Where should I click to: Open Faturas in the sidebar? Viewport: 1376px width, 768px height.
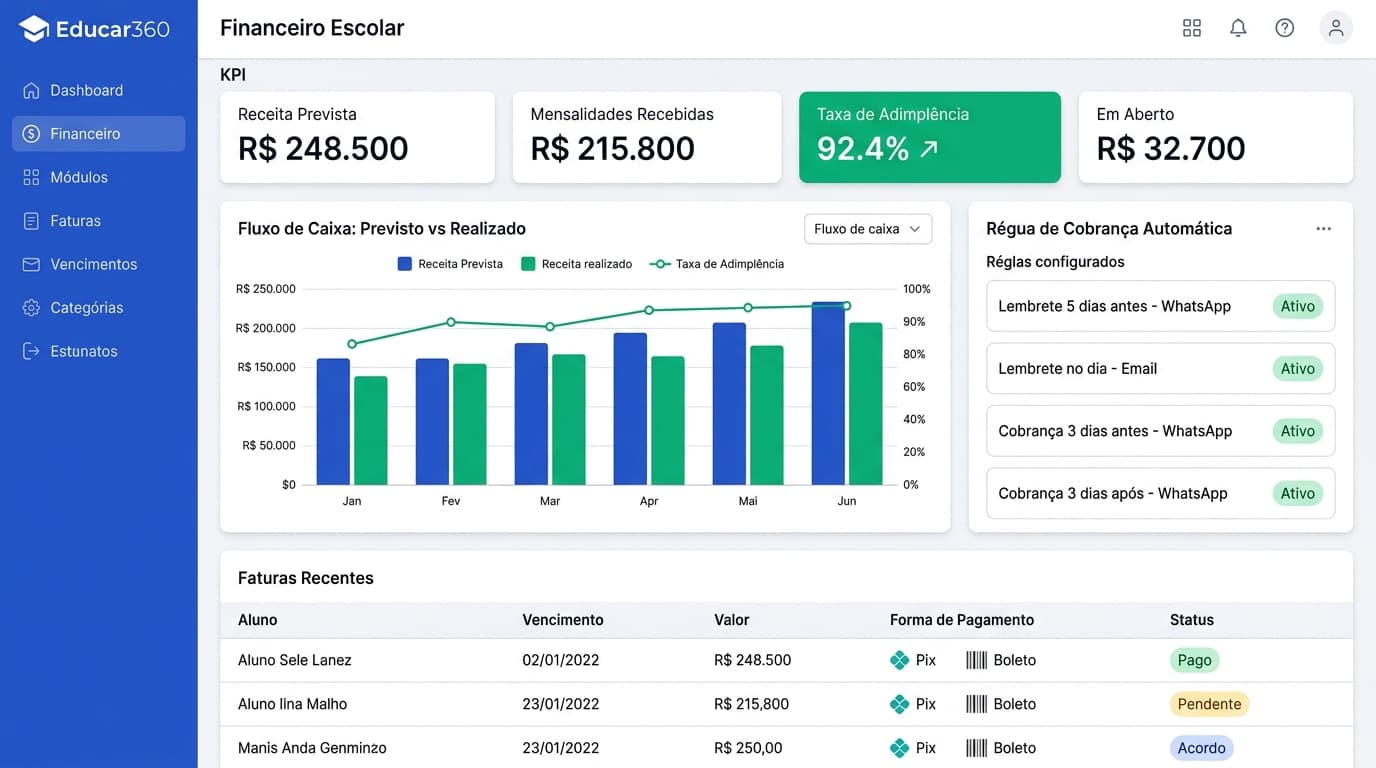pyautogui.click(x=98, y=221)
